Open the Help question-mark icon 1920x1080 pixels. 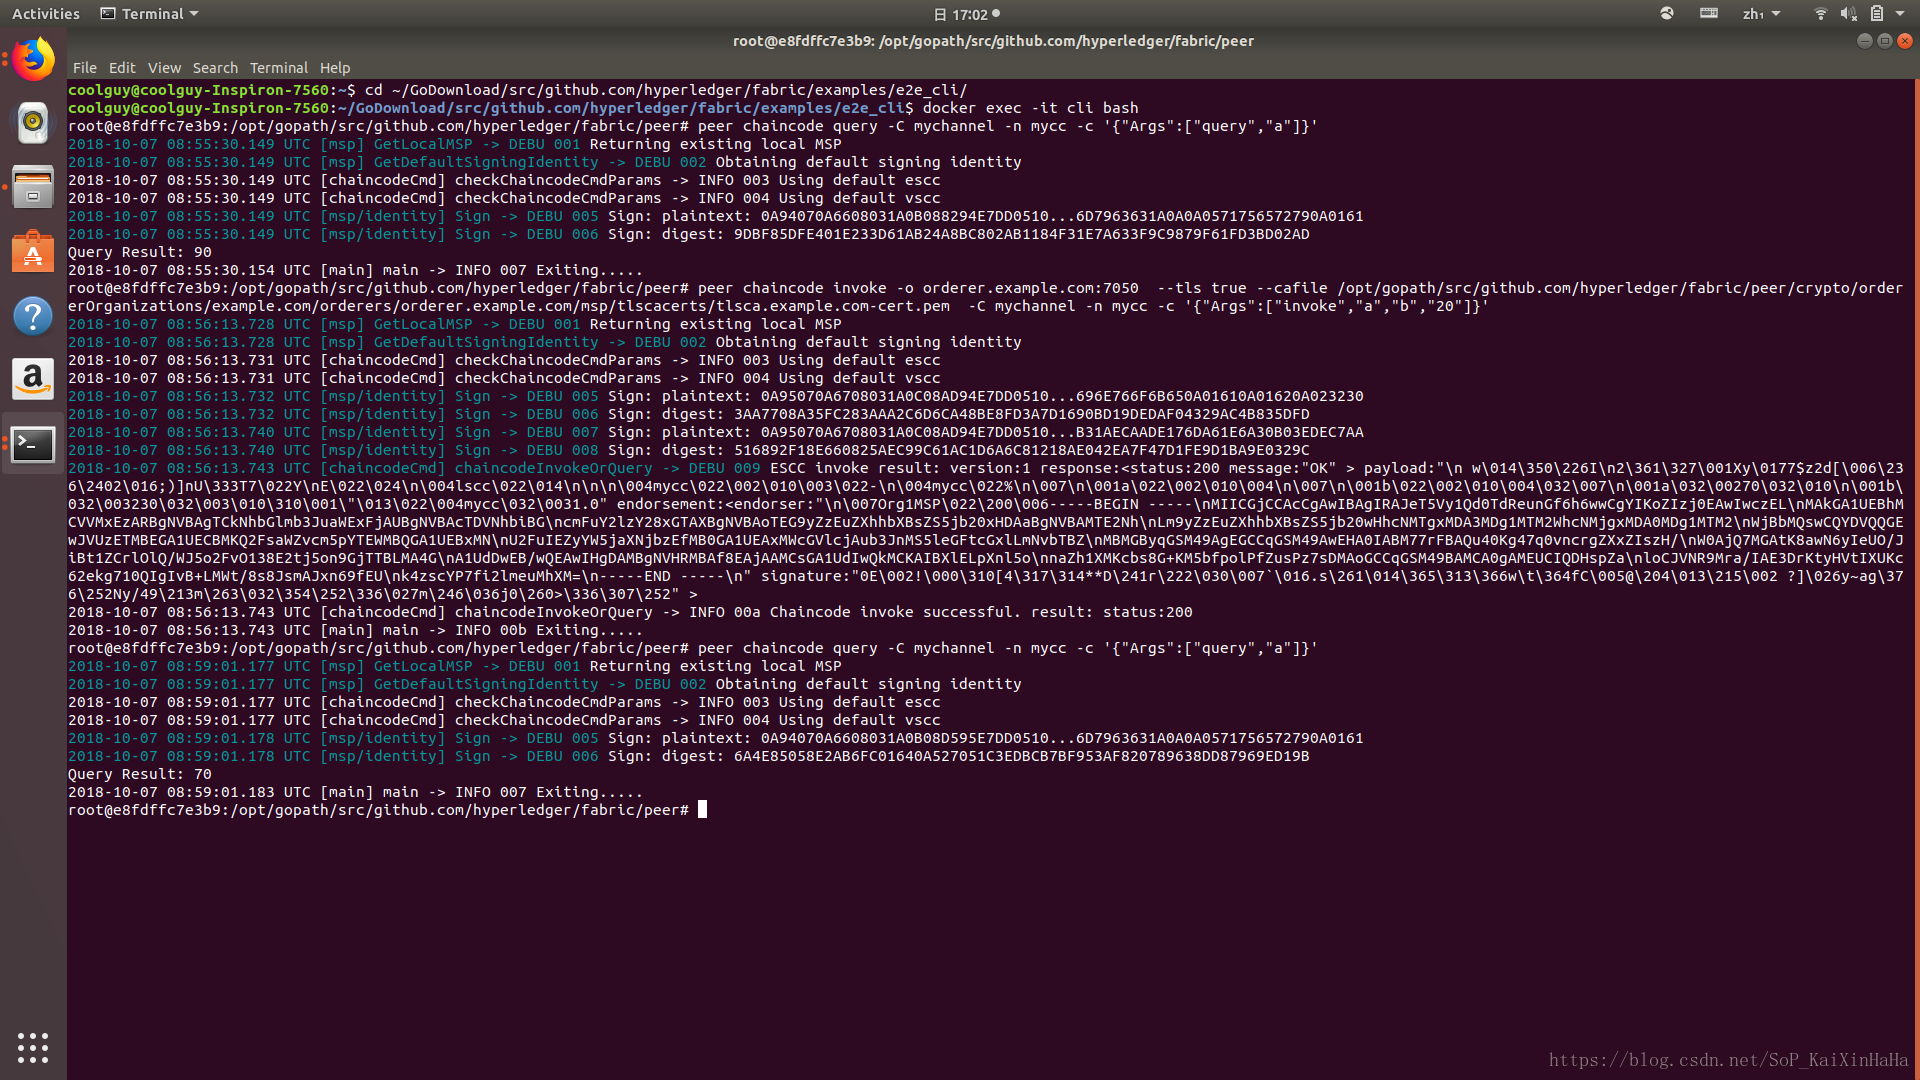(x=33, y=316)
